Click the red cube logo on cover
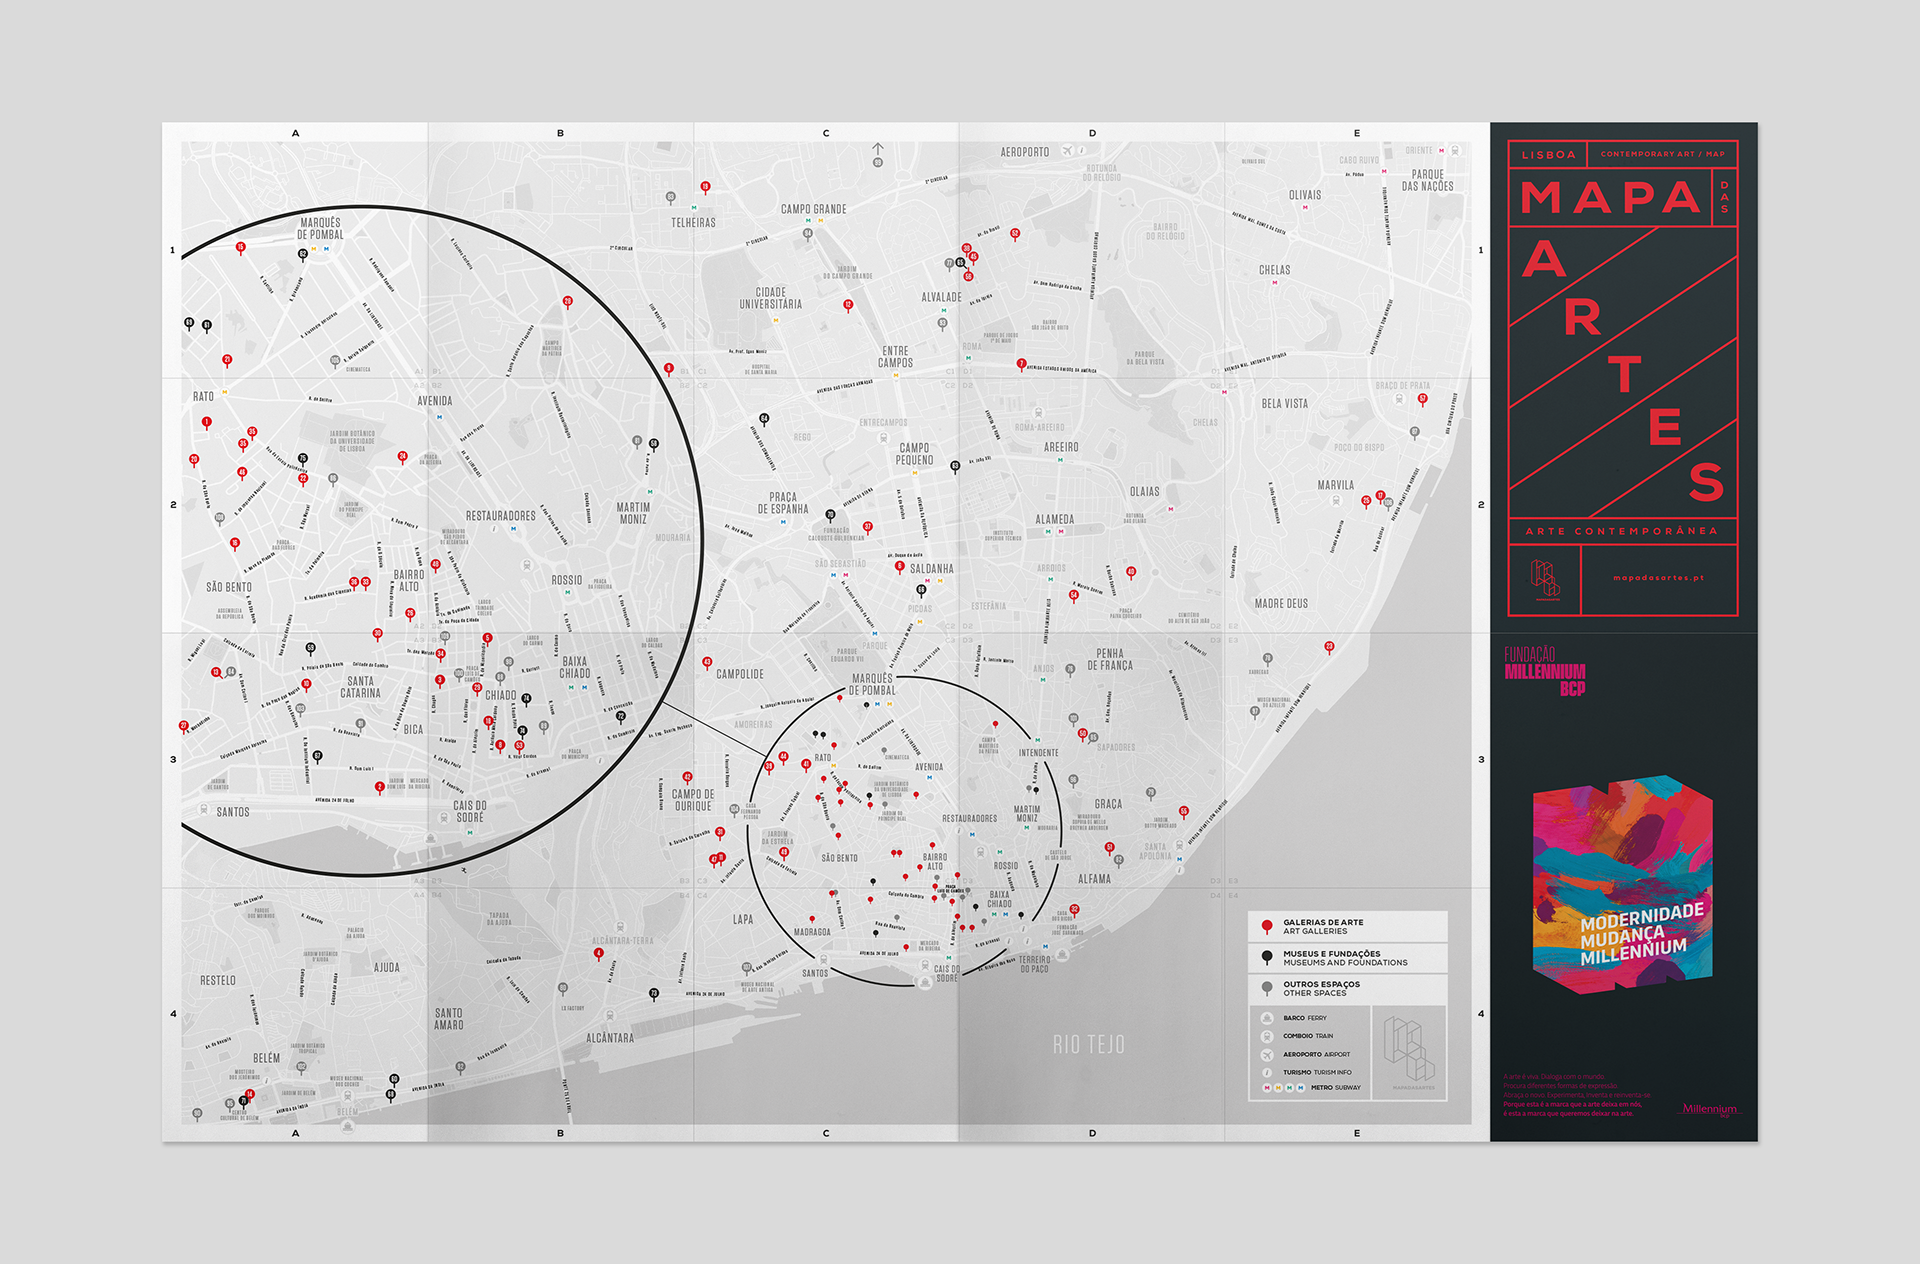This screenshot has width=1920, height=1264. click(x=1545, y=579)
